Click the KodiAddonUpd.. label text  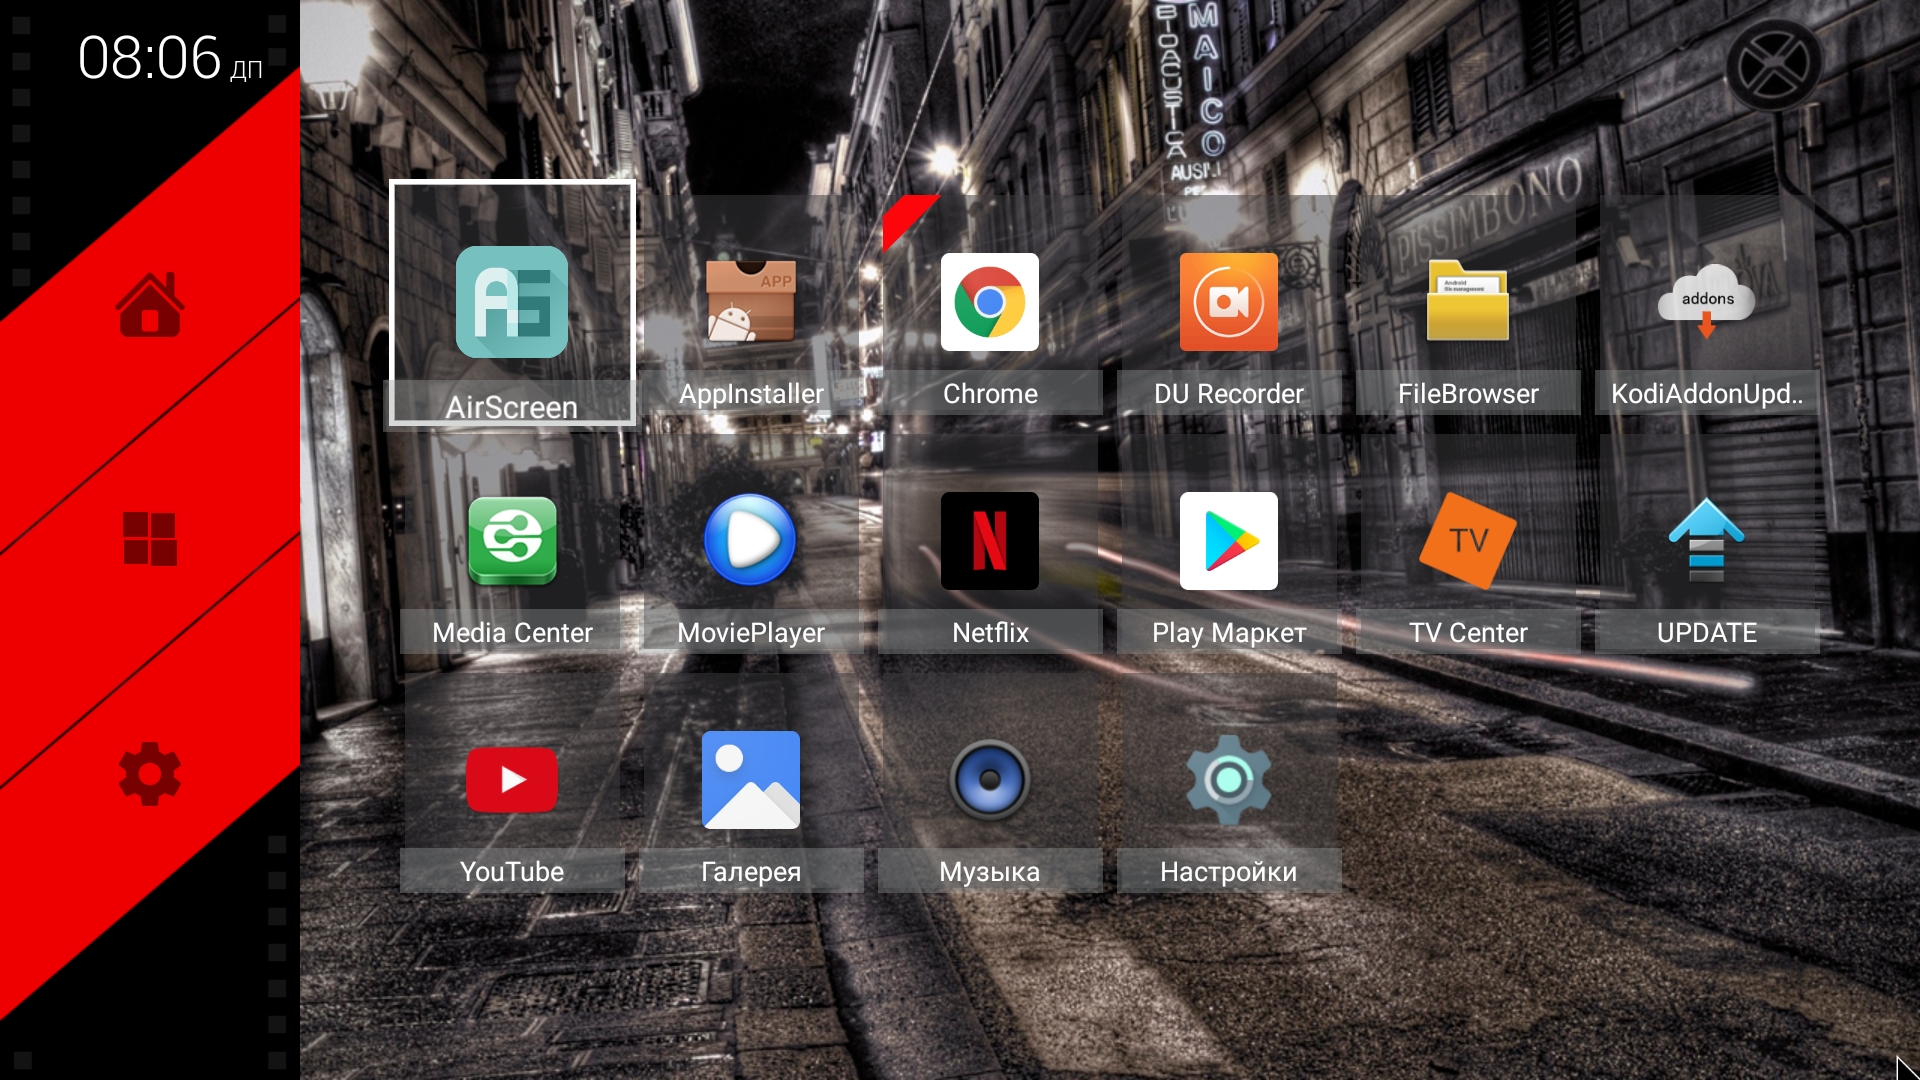pos(1707,394)
